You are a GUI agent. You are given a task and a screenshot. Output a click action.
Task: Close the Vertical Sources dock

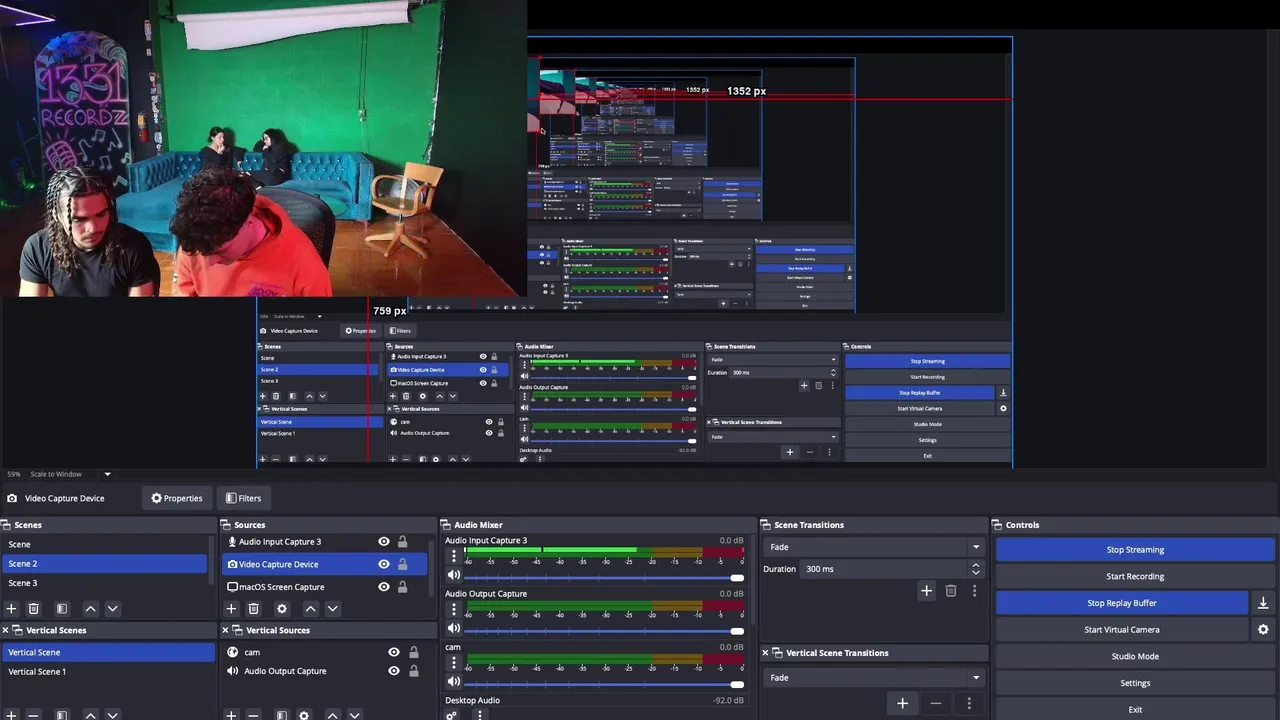tap(225, 630)
